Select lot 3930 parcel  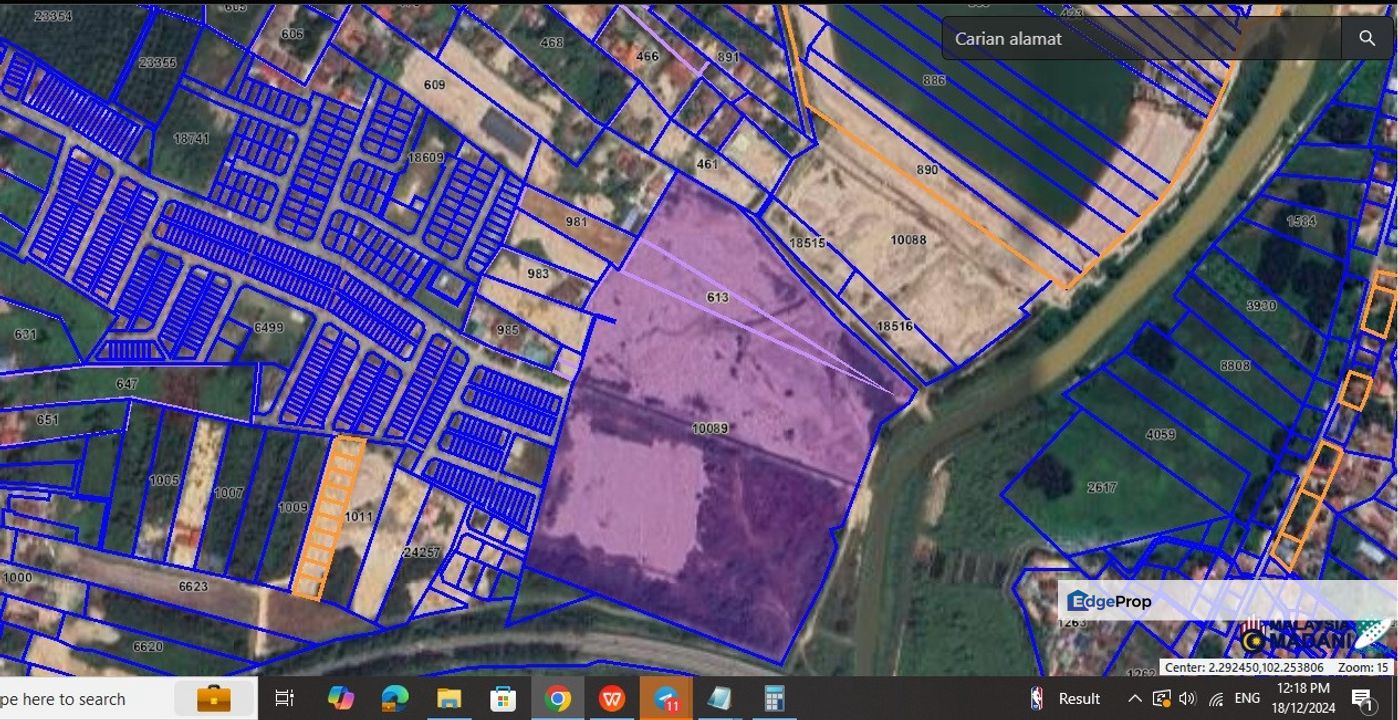click(1260, 305)
